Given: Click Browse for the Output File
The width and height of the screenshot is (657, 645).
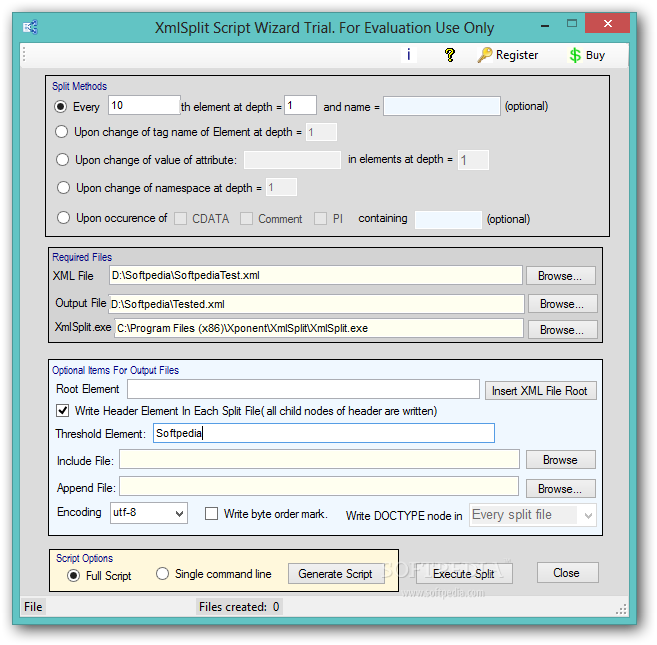Looking at the screenshot, I should tap(562, 303).
